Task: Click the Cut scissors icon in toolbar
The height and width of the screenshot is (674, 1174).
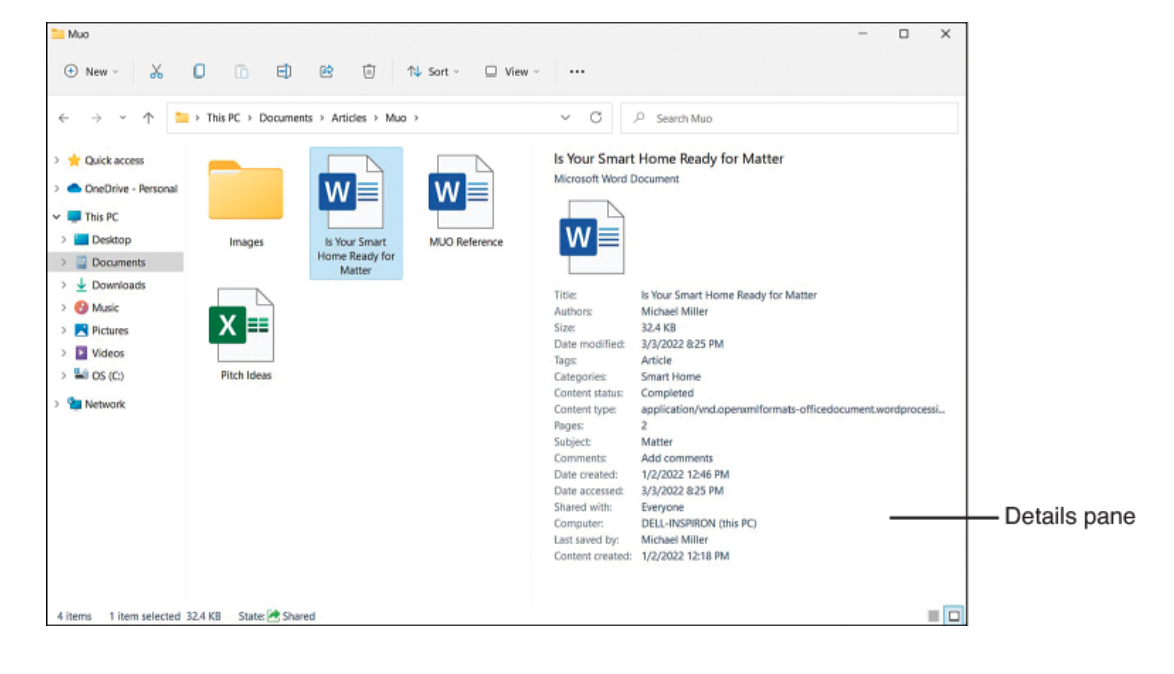Action: tap(156, 72)
